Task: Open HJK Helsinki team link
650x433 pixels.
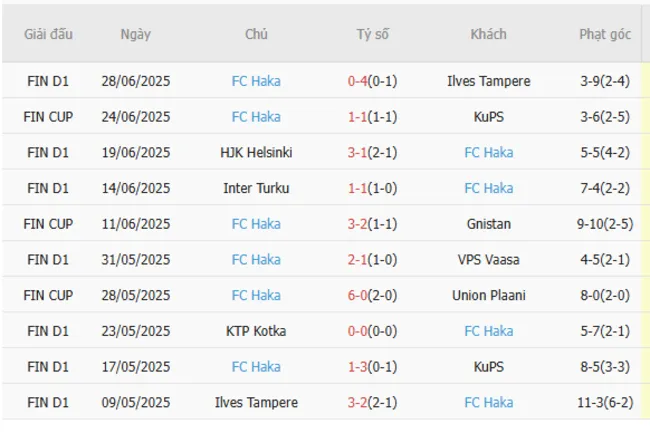Action: pos(256,153)
